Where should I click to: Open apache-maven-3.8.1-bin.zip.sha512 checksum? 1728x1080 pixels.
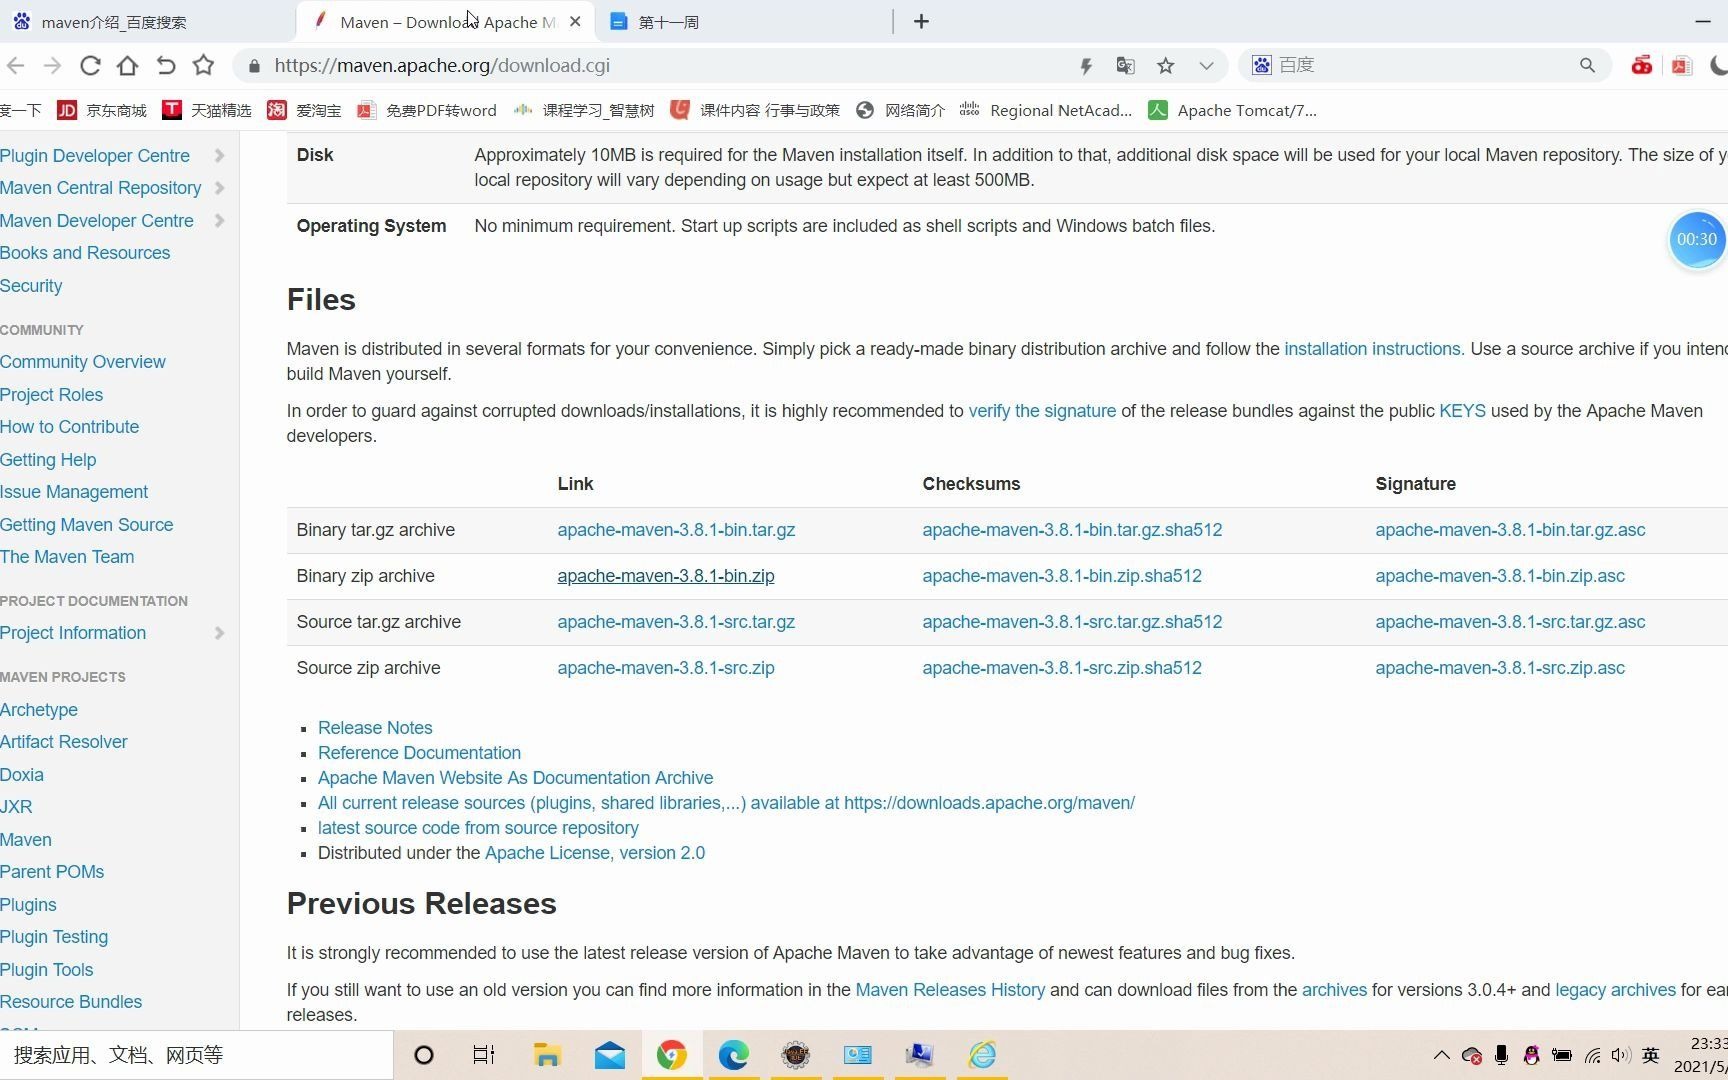coord(1062,576)
